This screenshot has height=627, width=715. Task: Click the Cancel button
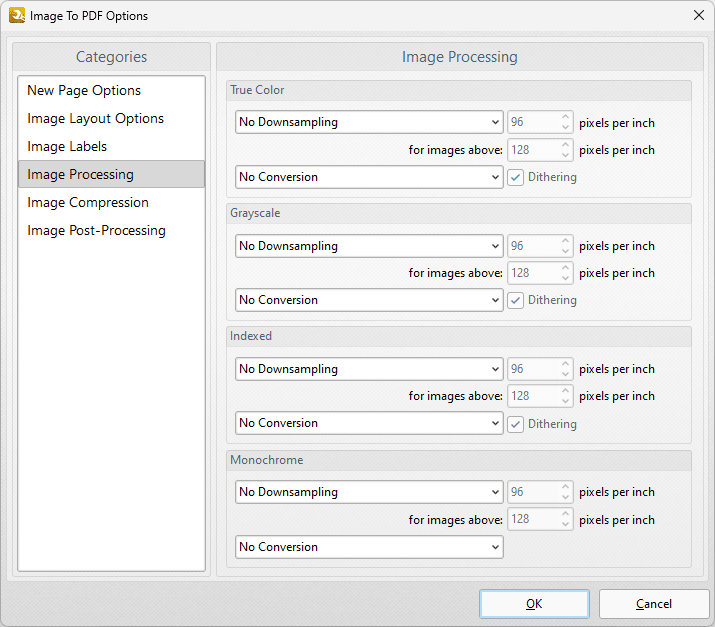pos(654,604)
